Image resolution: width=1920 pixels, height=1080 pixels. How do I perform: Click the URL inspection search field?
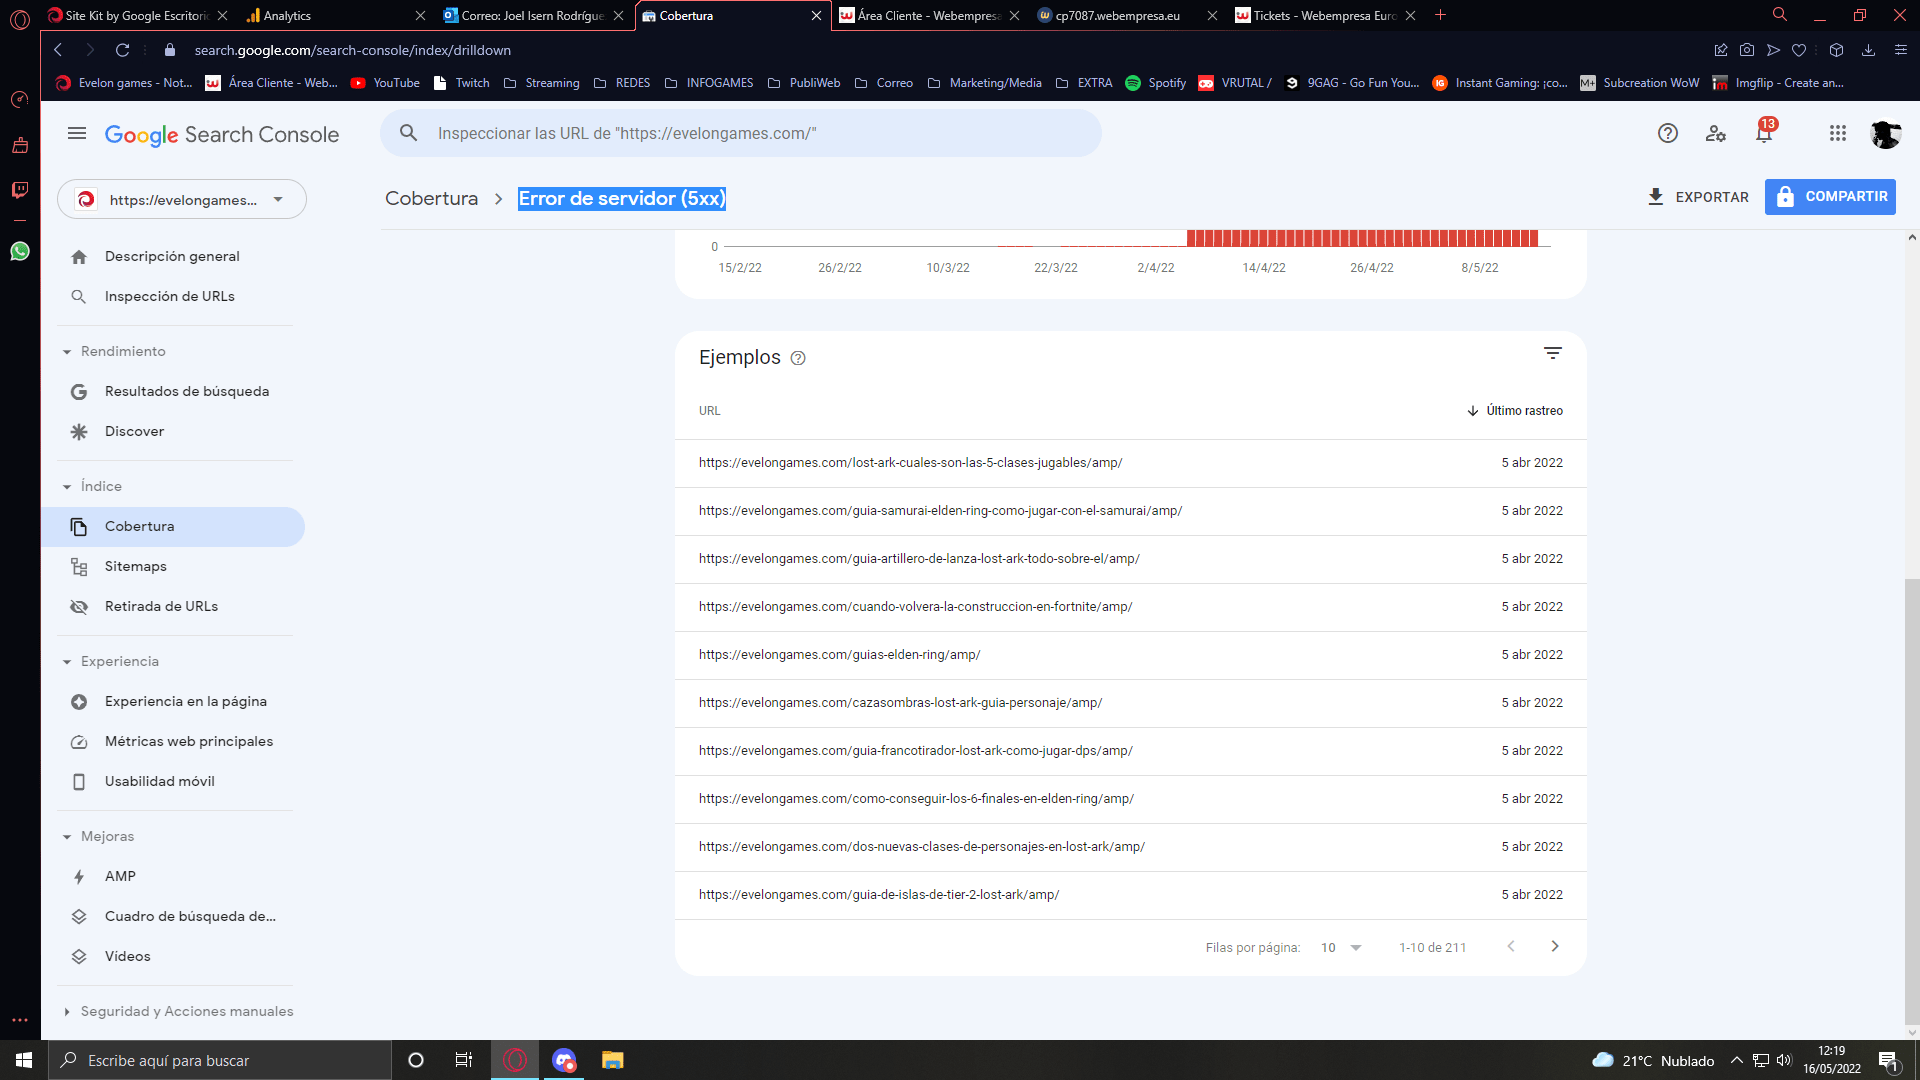[x=741, y=133]
